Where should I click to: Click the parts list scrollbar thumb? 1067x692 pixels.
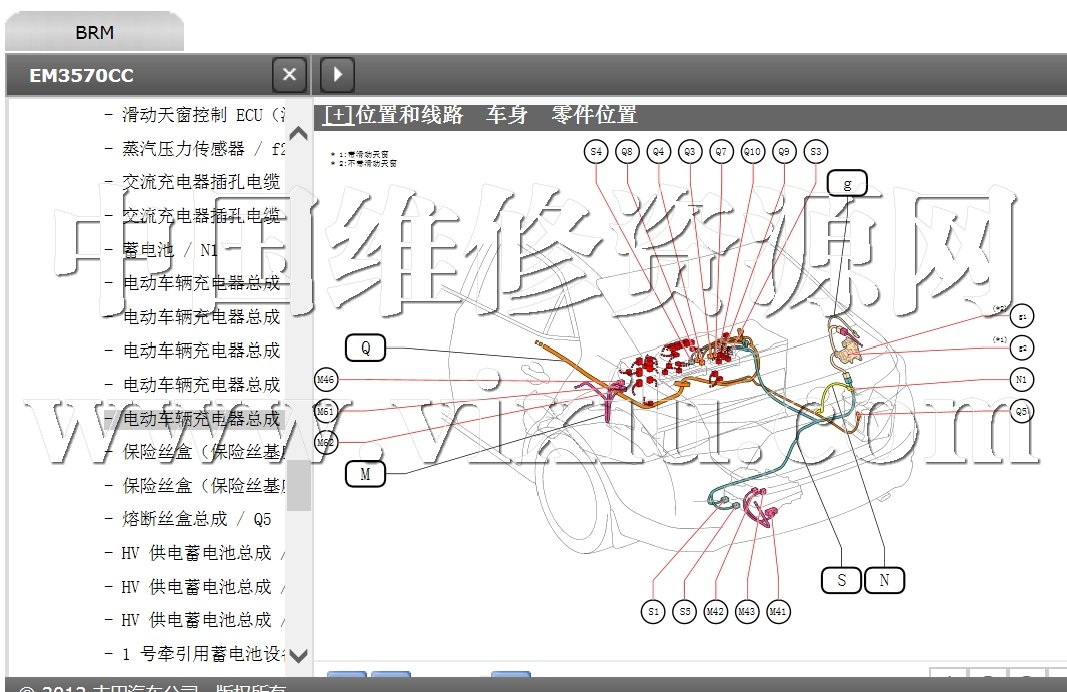tap(298, 485)
